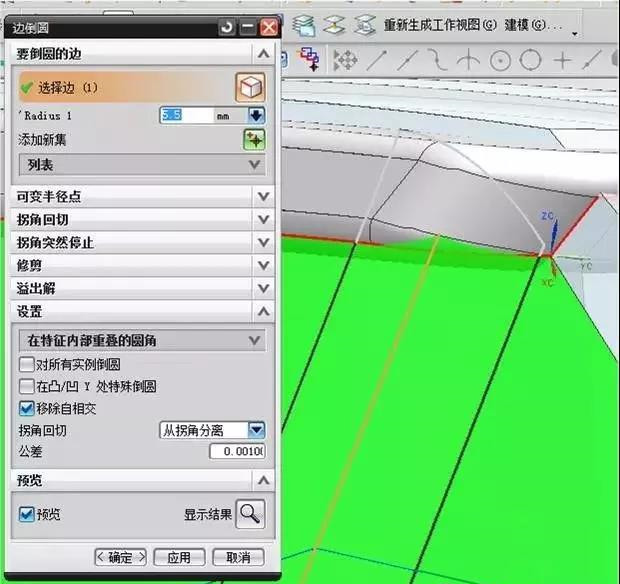The image size is (620, 584).
Task: Uncheck remove self-intersections checkbox
Action: pyautogui.click(x=27, y=408)
